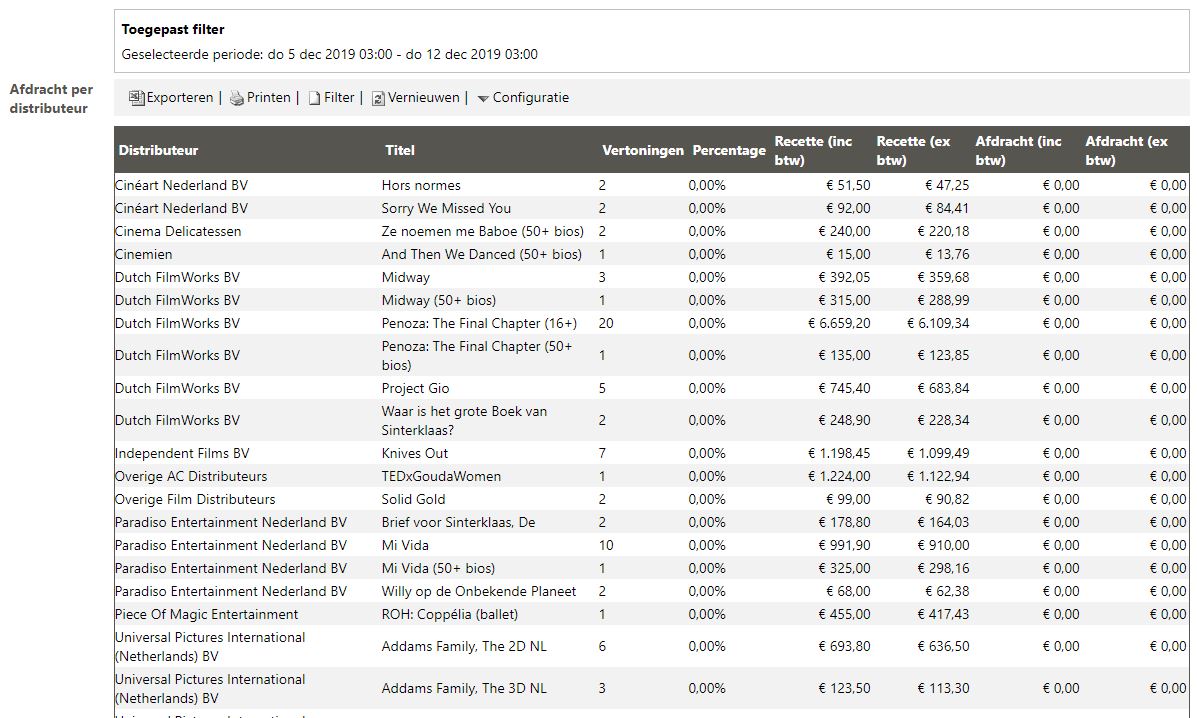Click the 'Knives Out' title cell
The width and height of the screenshot is (1197, 718).
click(415, 453)
